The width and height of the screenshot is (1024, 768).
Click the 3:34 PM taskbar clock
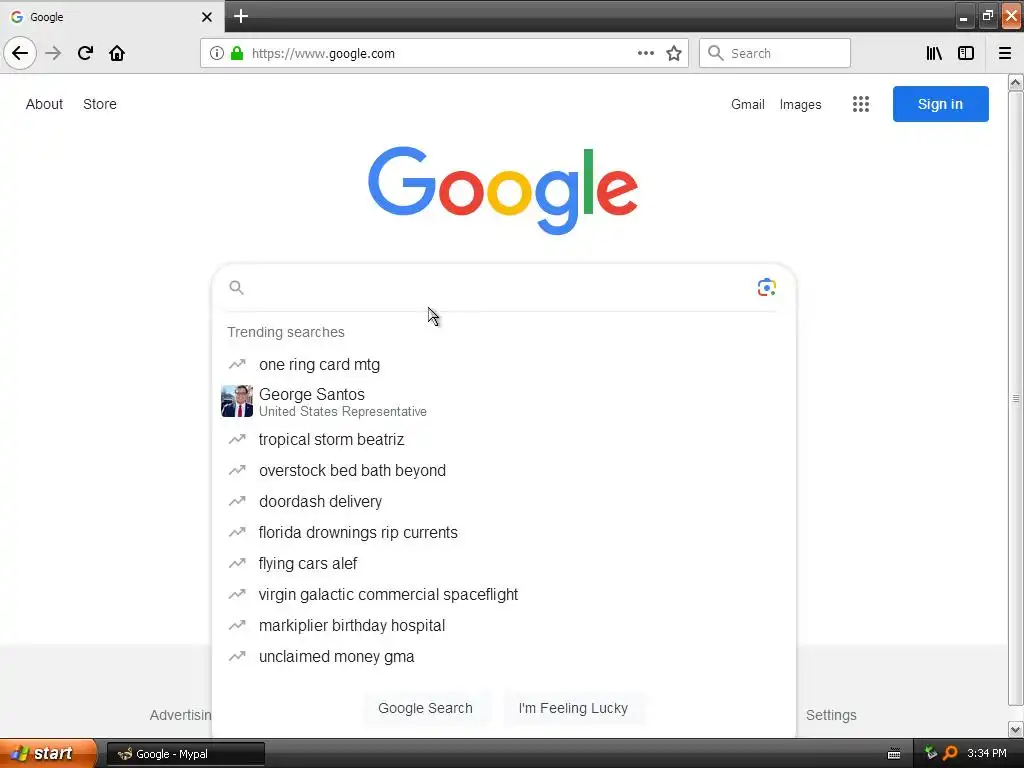tap(987, 753)
